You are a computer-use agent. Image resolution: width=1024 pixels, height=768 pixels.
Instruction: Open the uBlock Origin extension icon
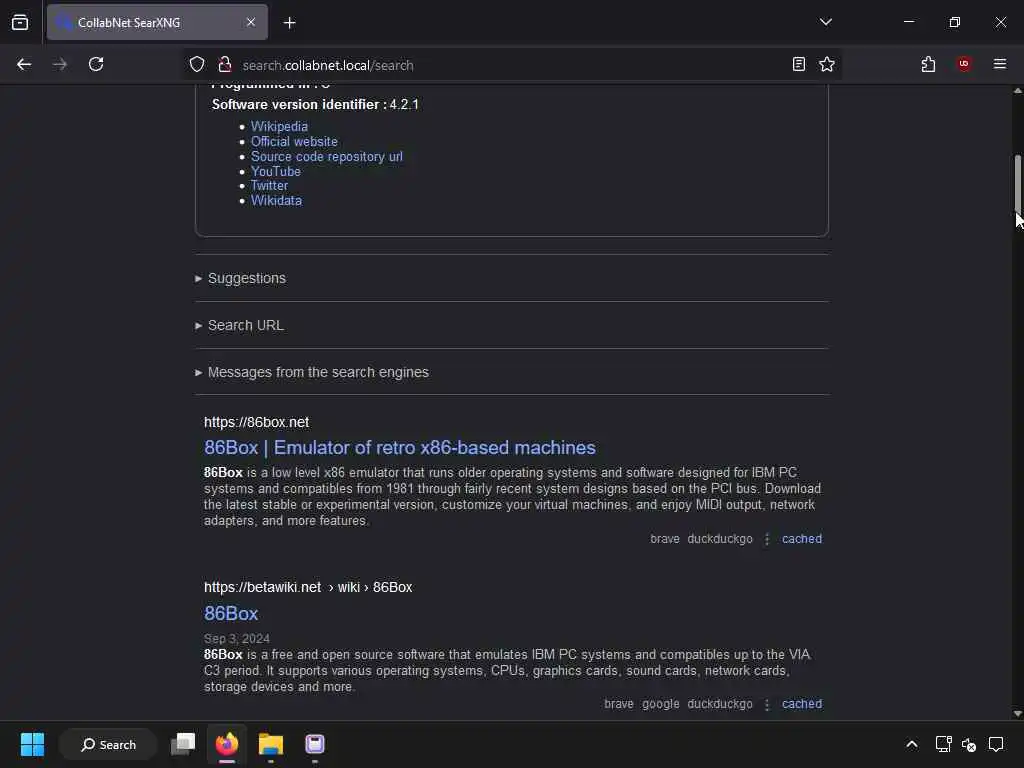964,64
